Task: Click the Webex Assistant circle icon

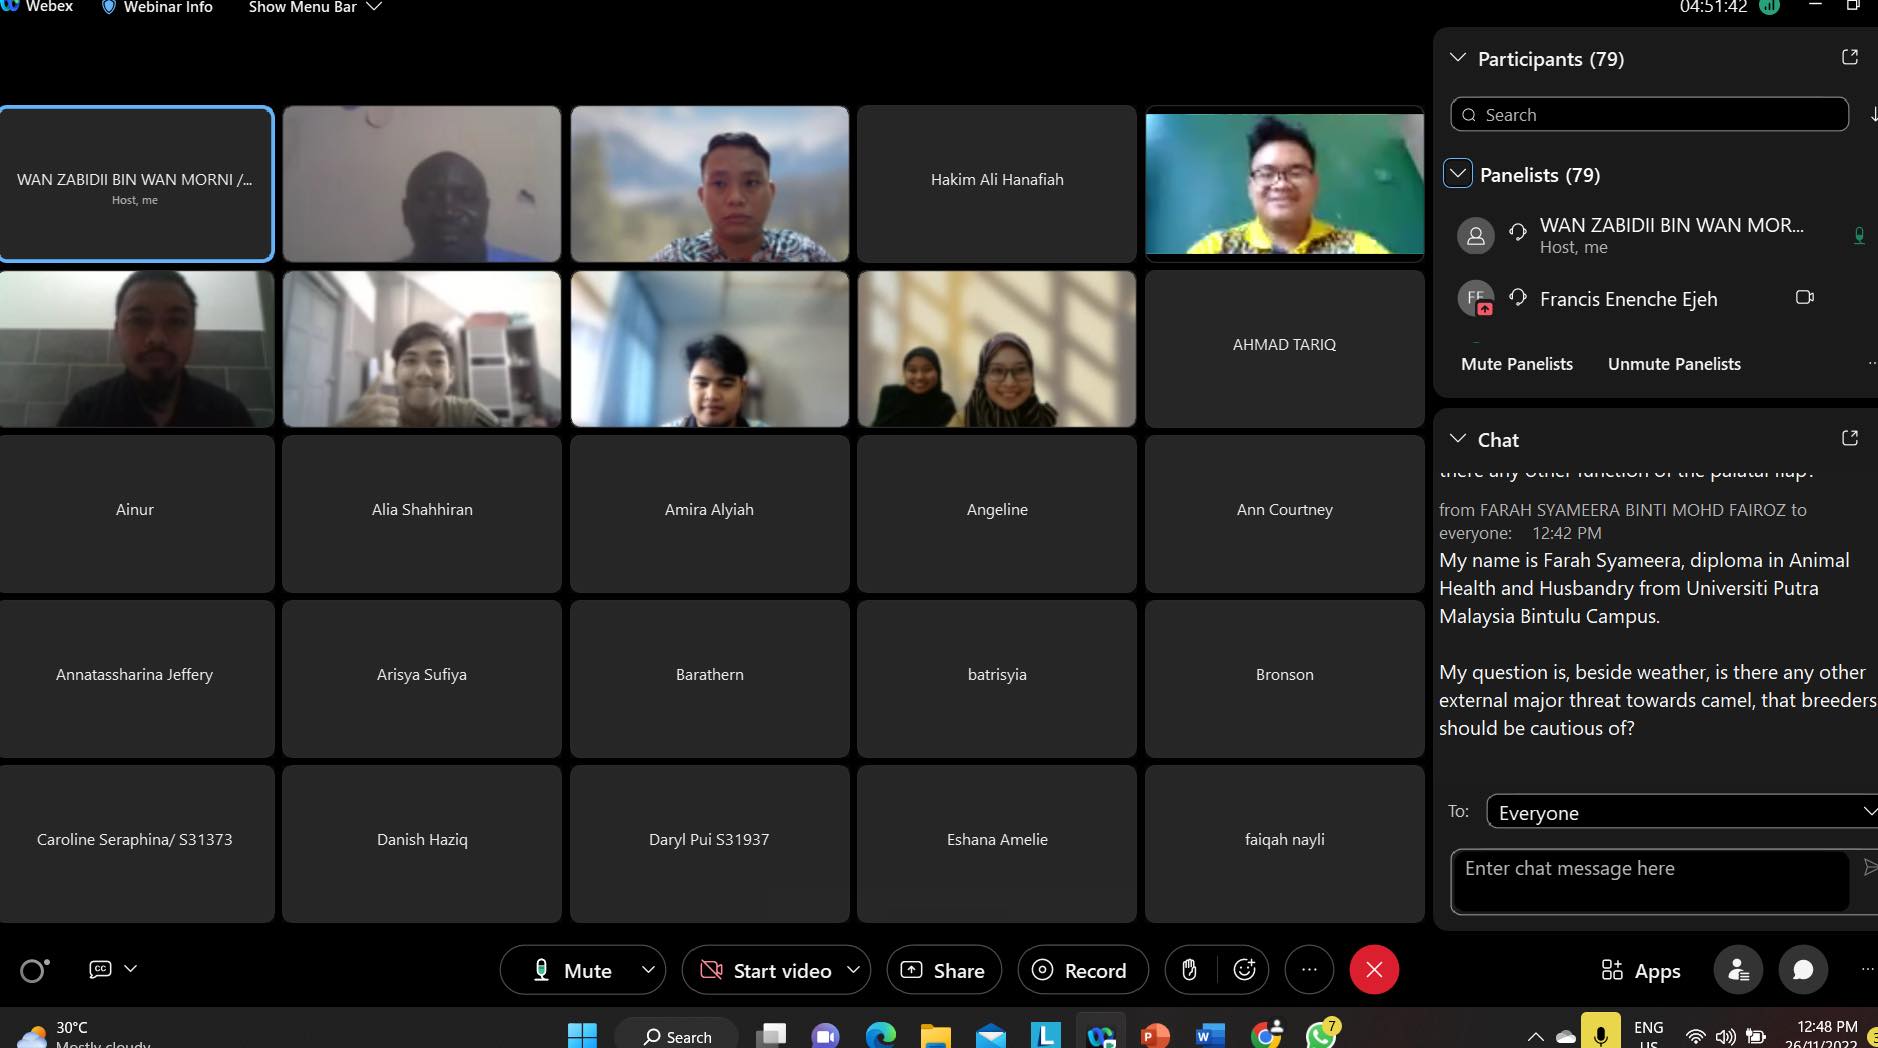Action: (34, 970)
